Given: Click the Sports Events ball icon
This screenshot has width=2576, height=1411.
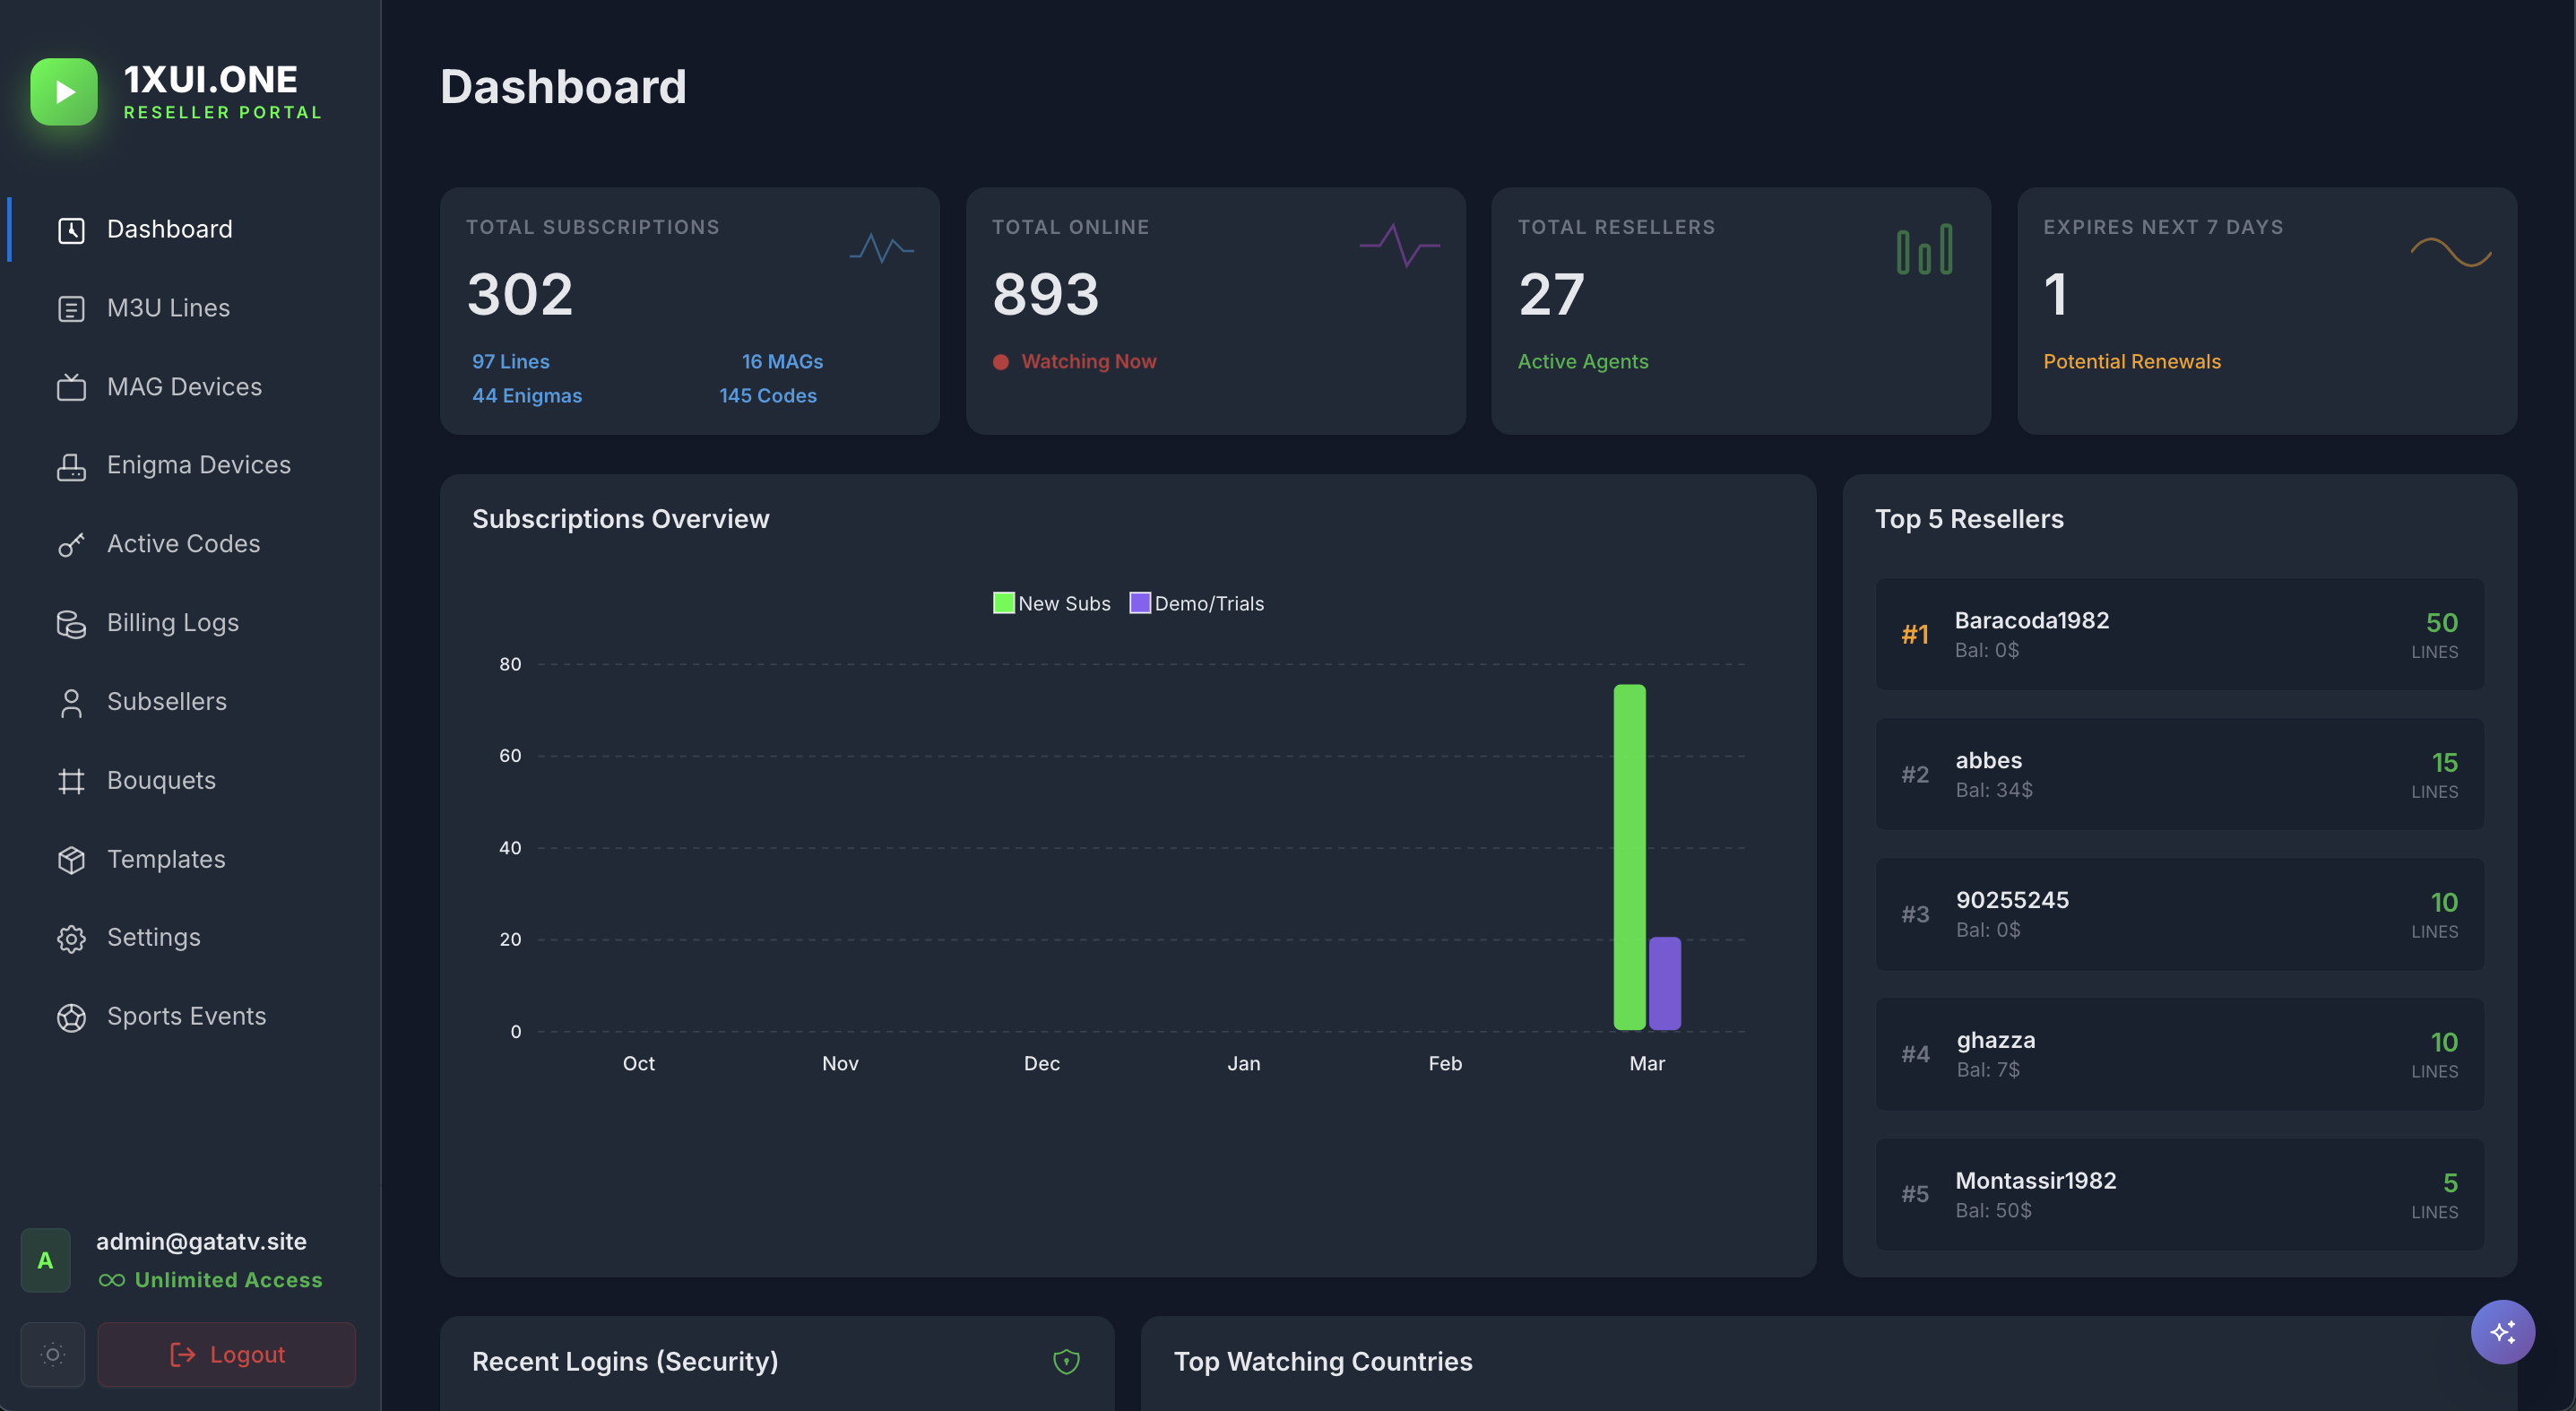Looking at the screenshot, I should coord(70,1017).
